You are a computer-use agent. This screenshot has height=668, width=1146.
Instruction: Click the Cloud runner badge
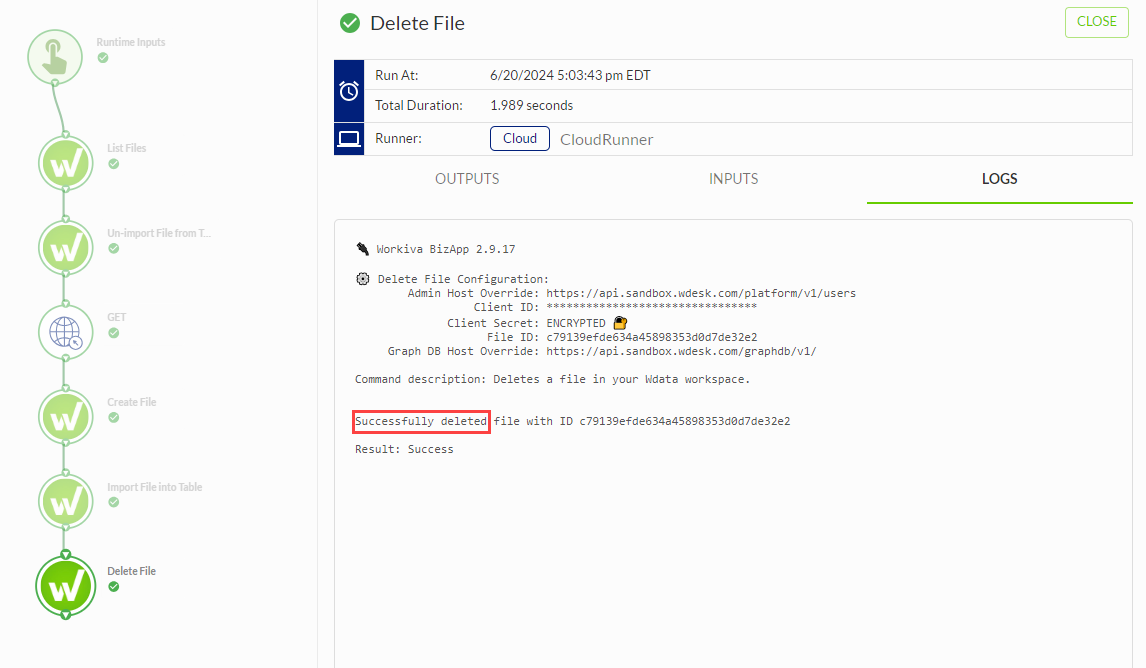[520, 138]
